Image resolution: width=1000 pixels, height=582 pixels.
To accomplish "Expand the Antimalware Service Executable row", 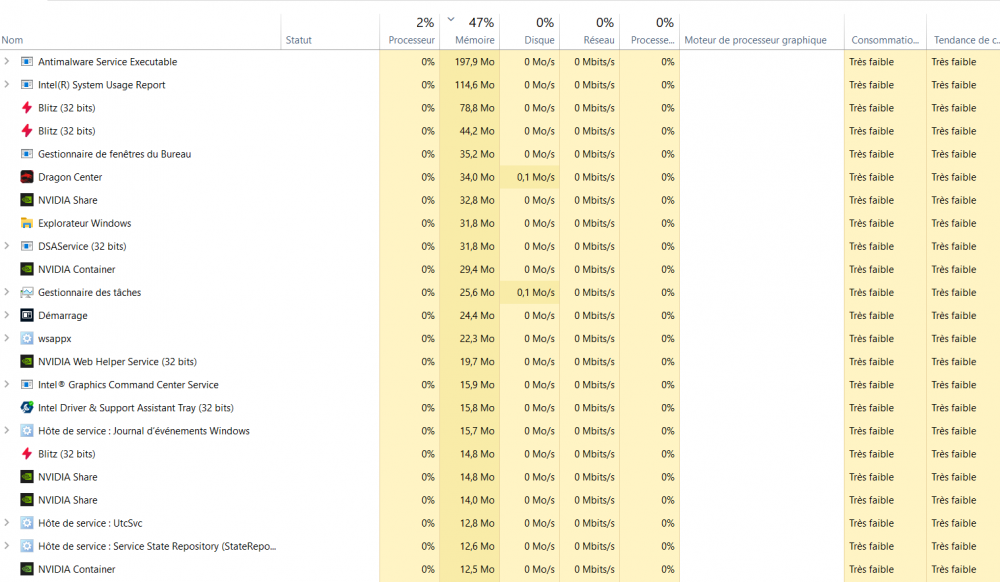I will tap(7, 62).
